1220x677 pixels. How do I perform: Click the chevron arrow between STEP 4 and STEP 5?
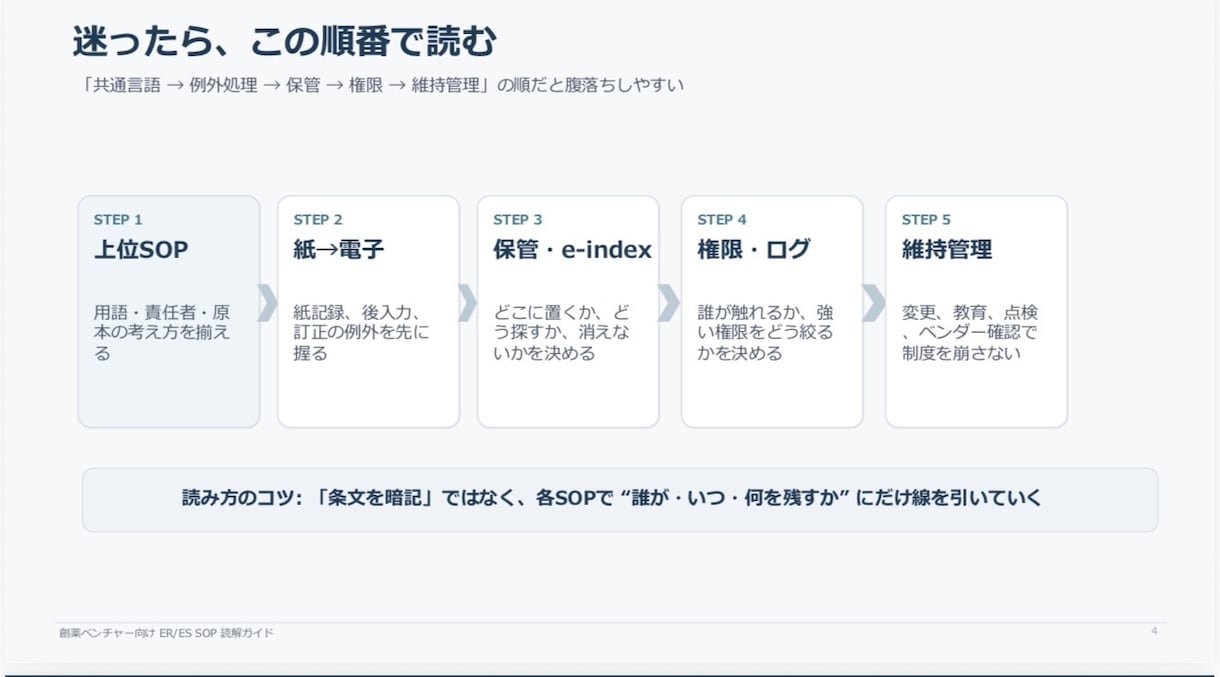click(874, 303)
